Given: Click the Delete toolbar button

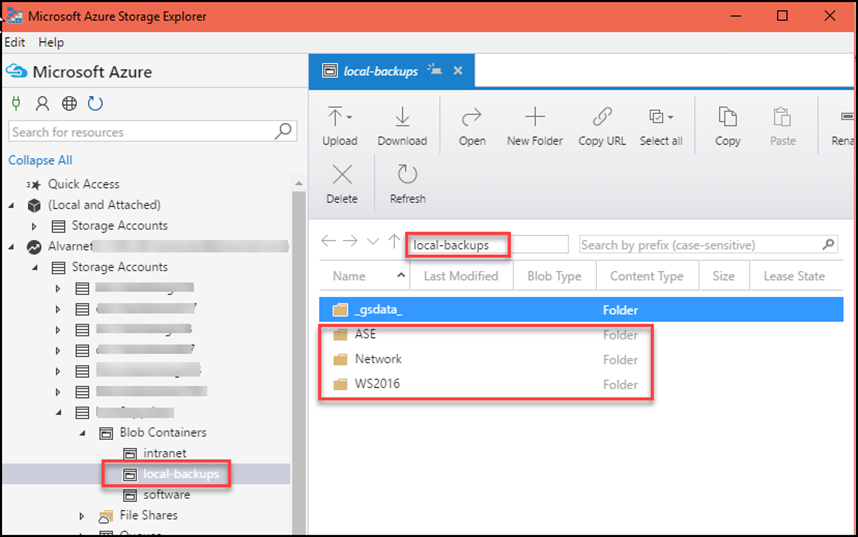Looking at the screenshot, I should point(342,184).
